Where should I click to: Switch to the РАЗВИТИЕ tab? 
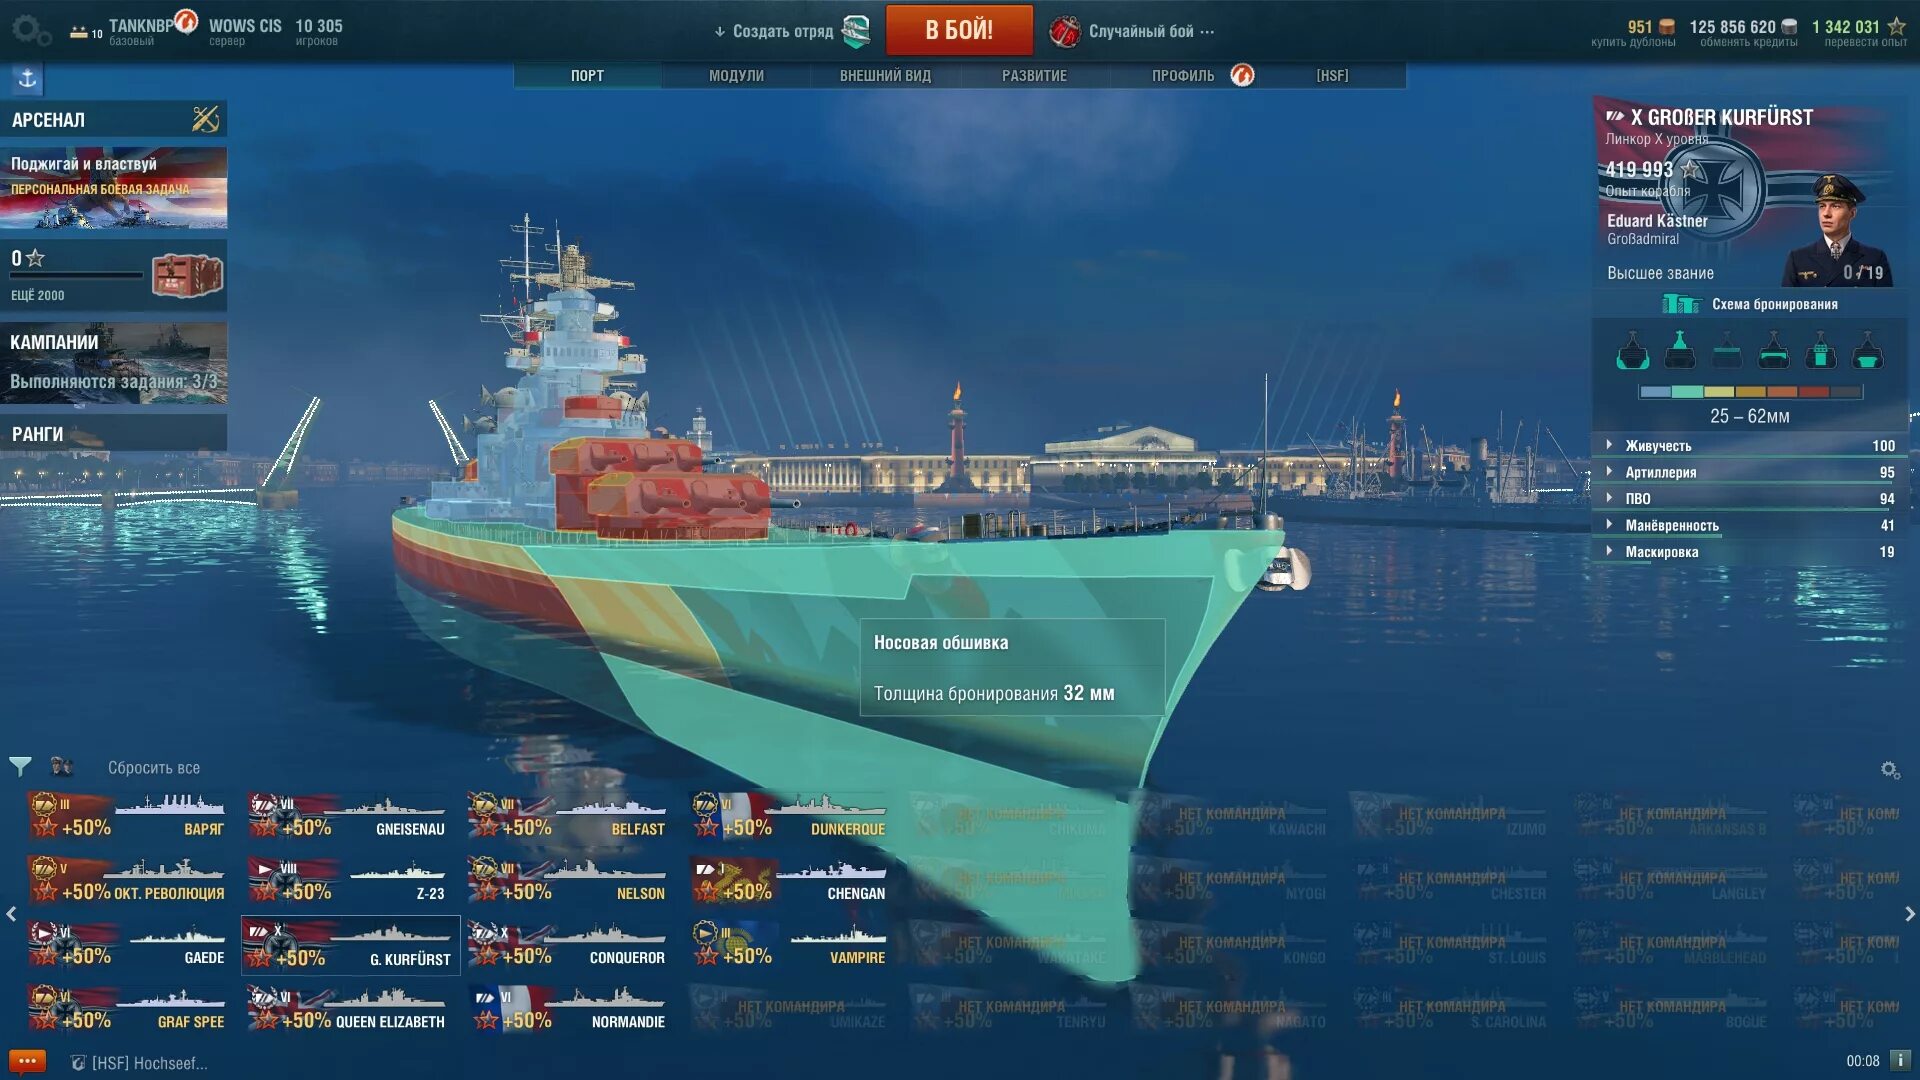(1034, 76)
